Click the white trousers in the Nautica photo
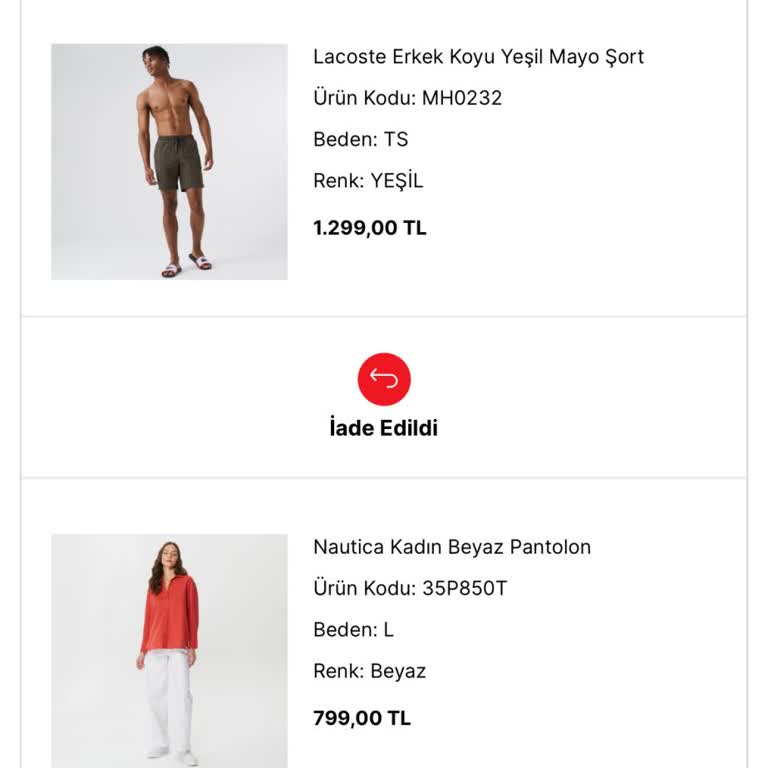 pos(169,695)
